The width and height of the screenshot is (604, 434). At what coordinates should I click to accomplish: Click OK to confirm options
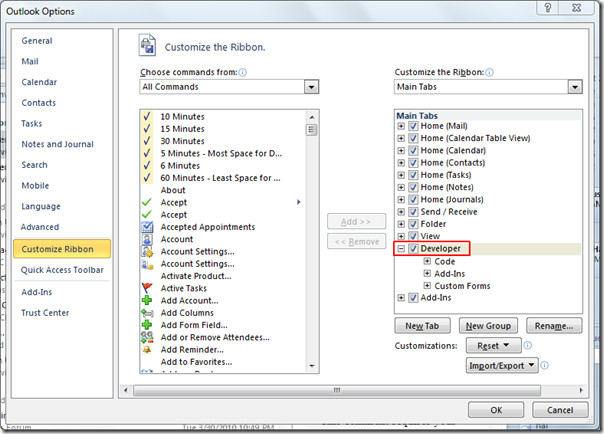click(x=496, y=410)
